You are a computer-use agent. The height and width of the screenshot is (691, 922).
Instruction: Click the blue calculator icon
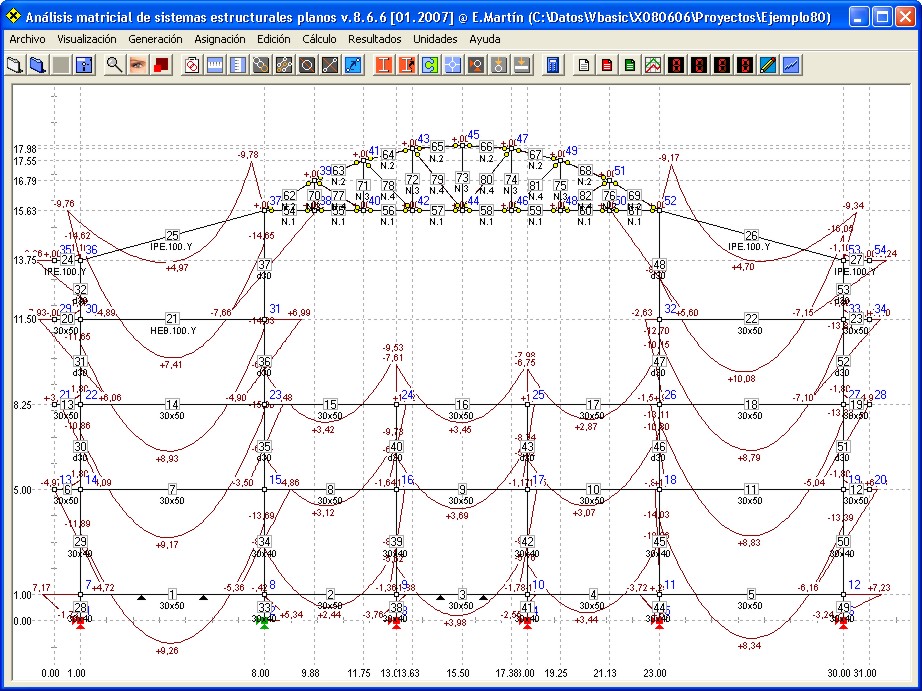coord(551,66)
